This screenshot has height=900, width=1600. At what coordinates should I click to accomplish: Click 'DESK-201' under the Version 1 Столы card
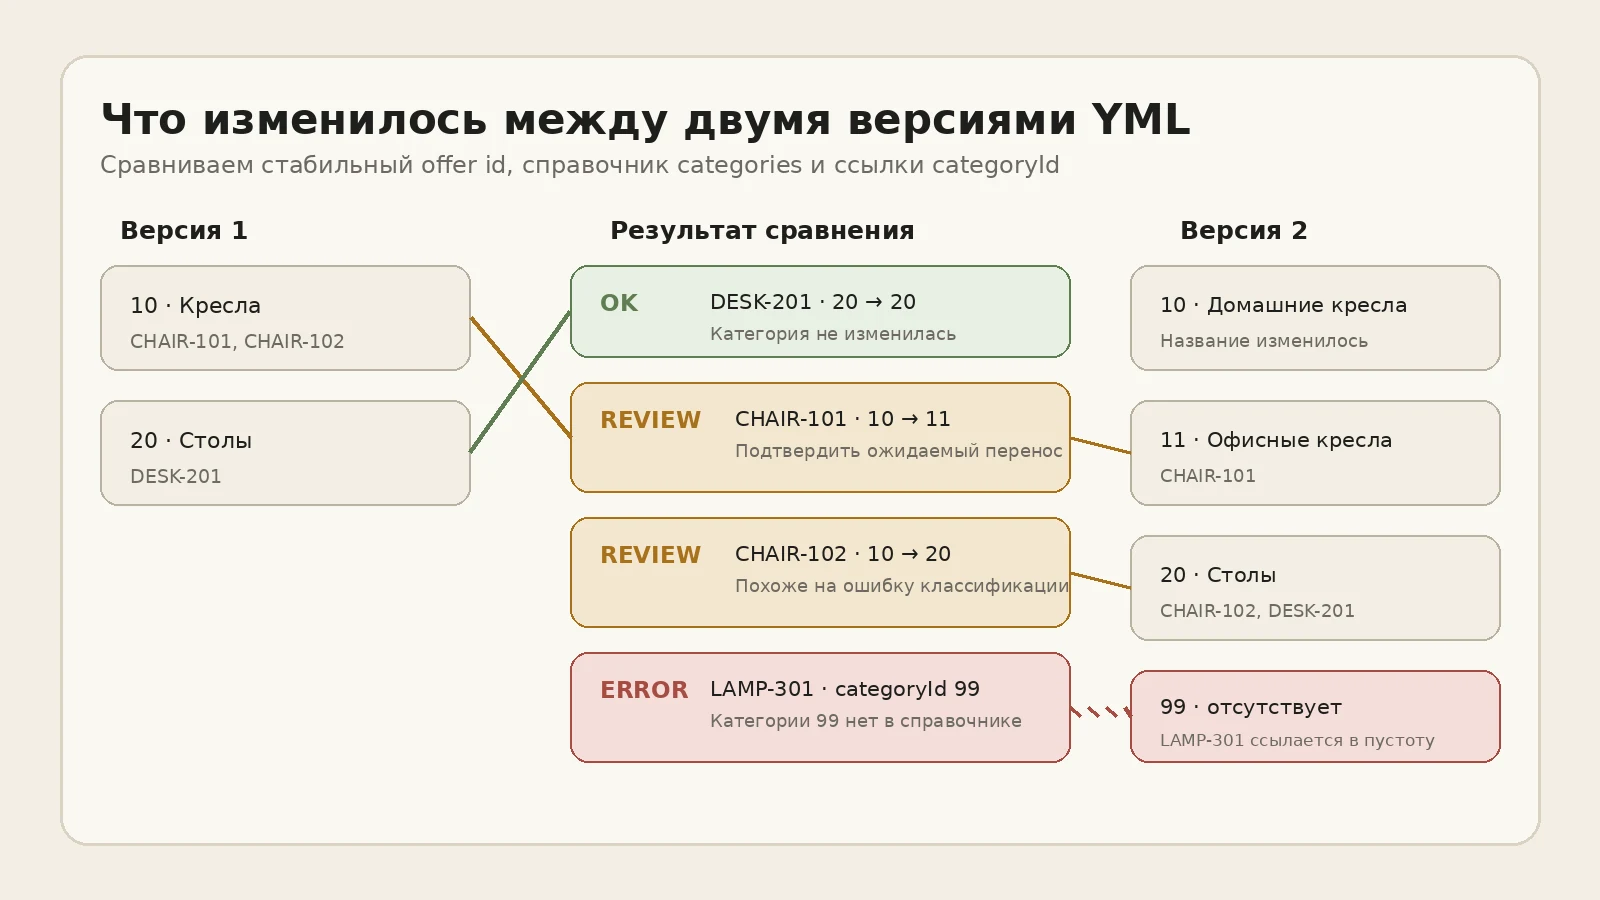click(x=176, y=476)
